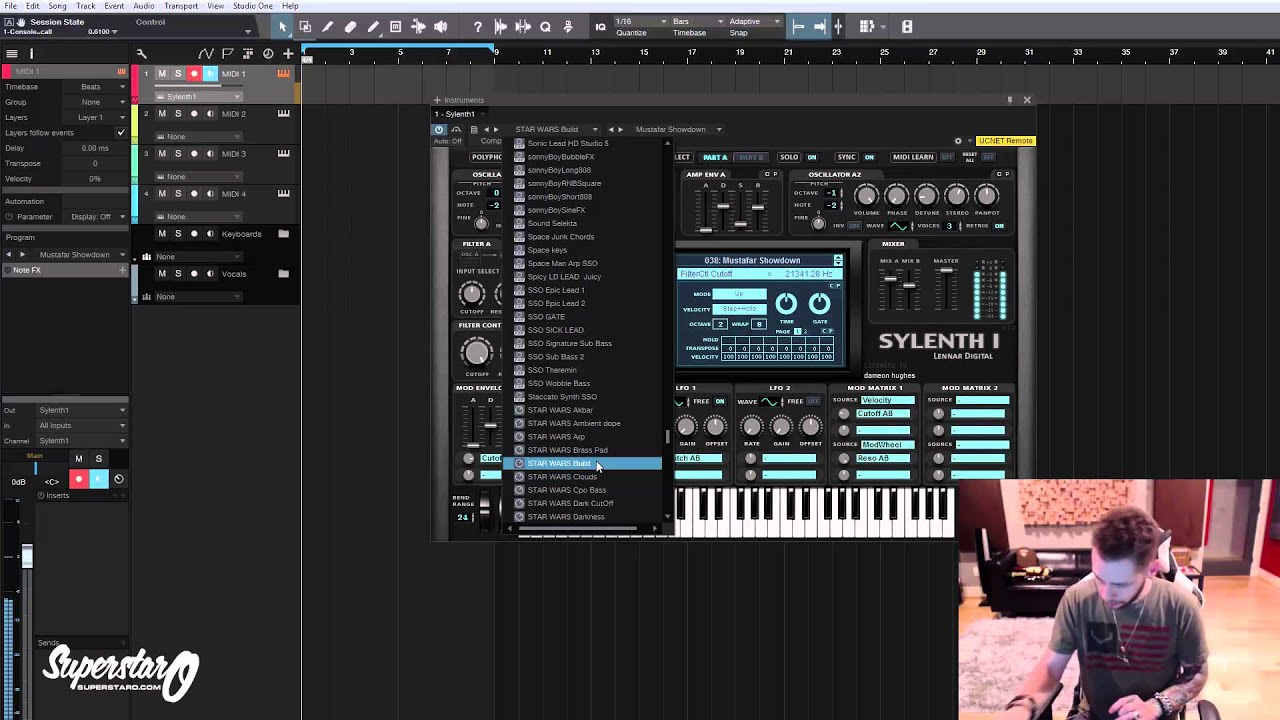Viewport: 1280px width, 720px height.
Task: Activate the Paint tool on the toolbar
Action: point(373,27)
